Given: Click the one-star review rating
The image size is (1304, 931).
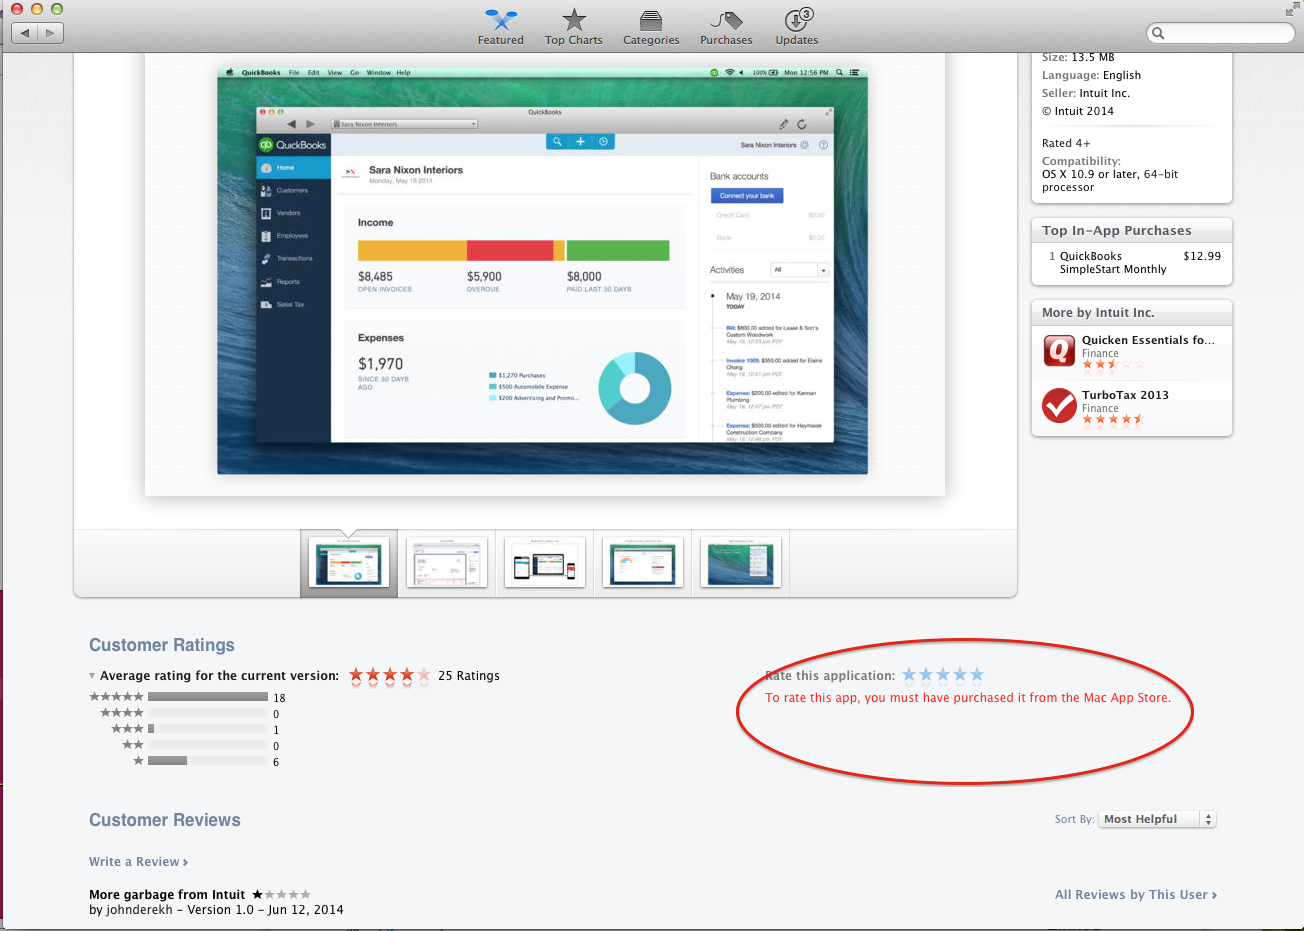Looking at the screenshot, I should [x=281, y=894].
